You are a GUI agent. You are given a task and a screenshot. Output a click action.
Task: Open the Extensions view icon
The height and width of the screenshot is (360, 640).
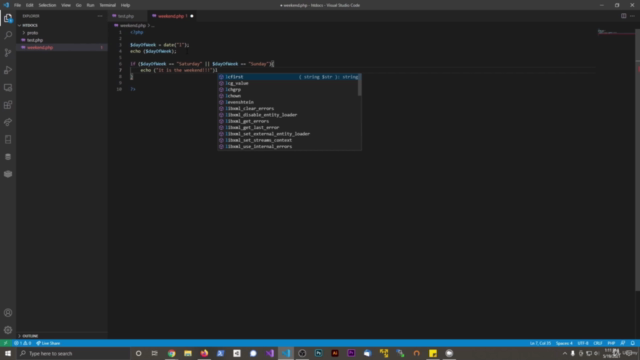(x=8, y=105)
